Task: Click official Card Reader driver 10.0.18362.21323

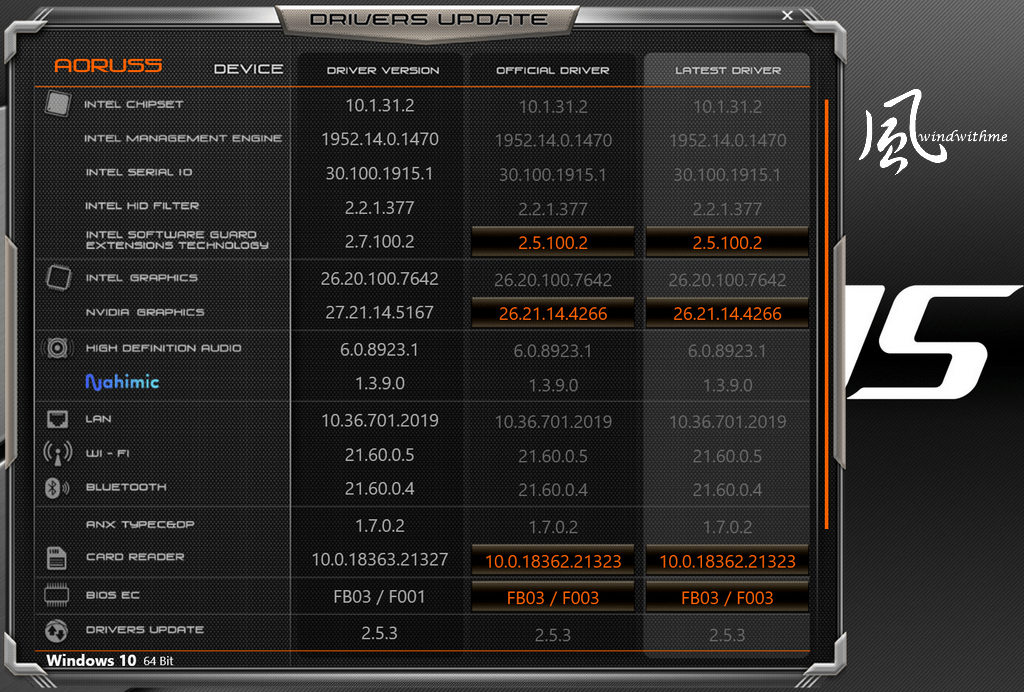Action: (x=552, y=561)
